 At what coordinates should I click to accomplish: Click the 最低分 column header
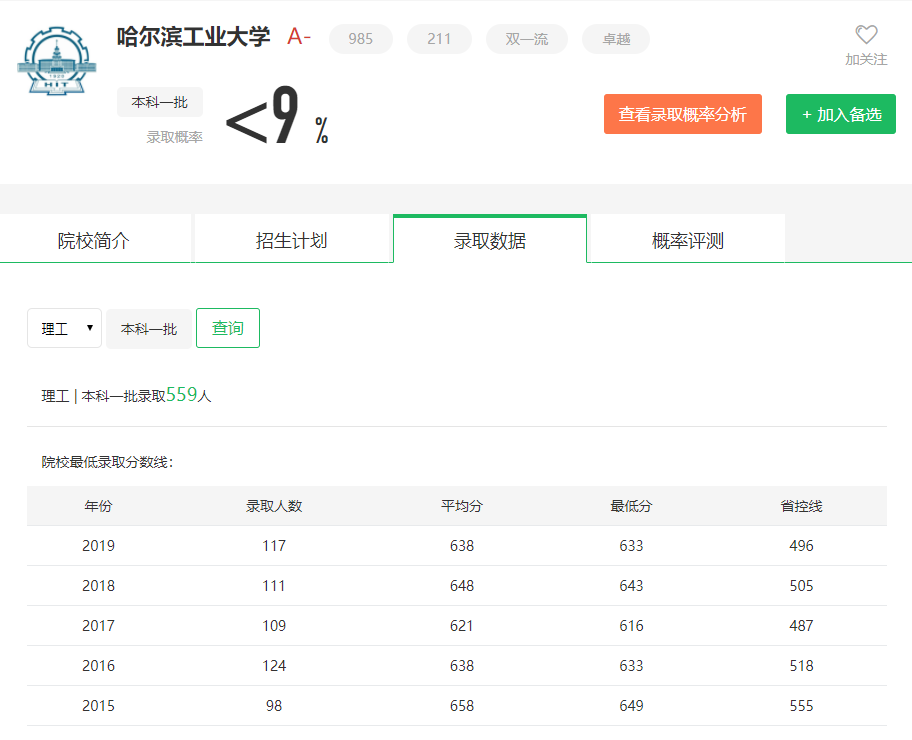click(631, 506)
